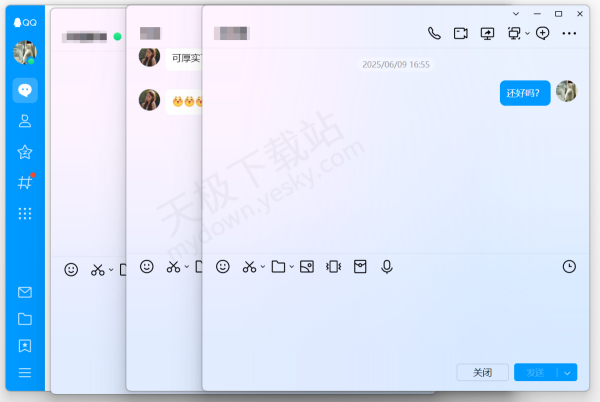
Task: Click the screen share icon
Action: pyautogui.click(x=488, y=33)
